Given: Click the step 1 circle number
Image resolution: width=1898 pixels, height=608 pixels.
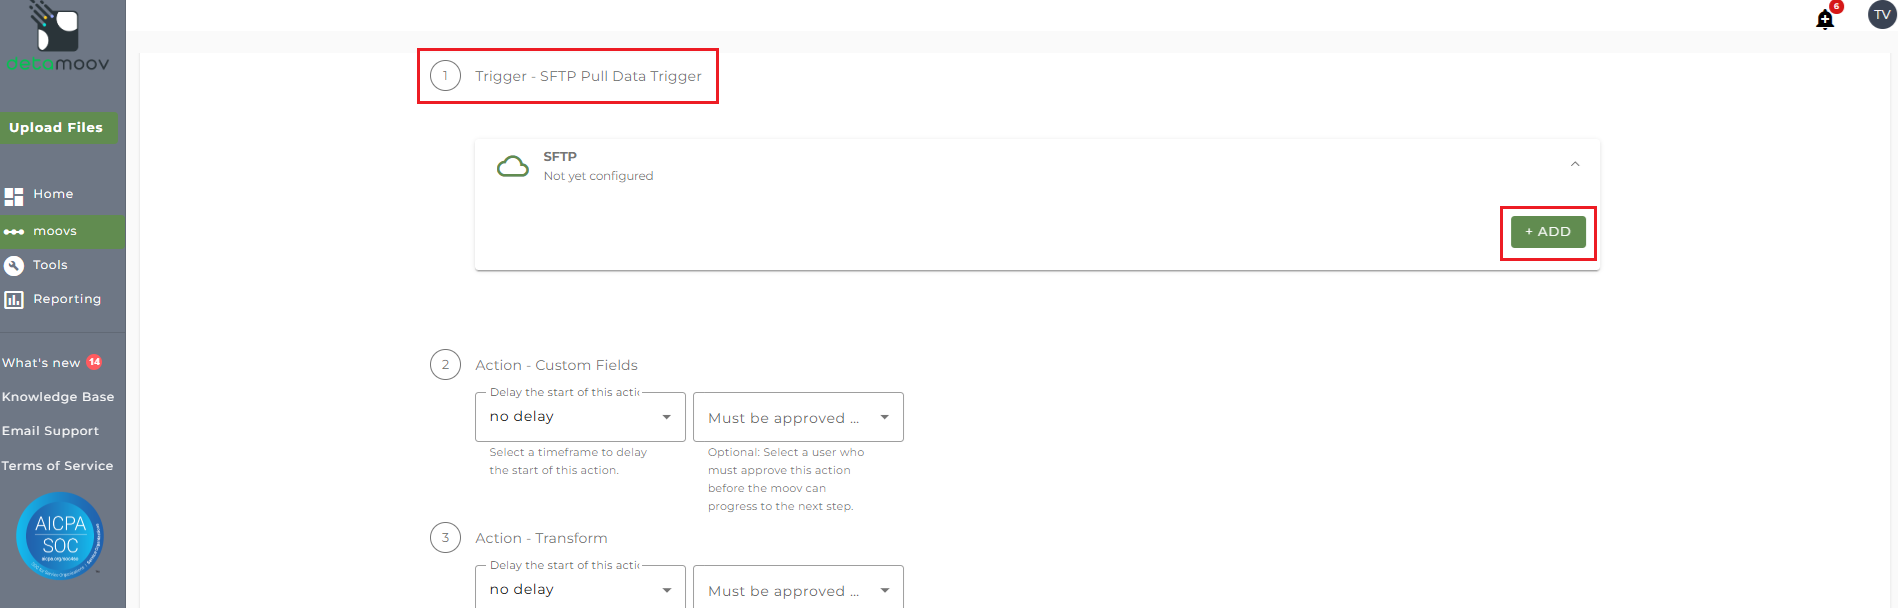Looking at the screenshot, I should [x=445, y=76].
